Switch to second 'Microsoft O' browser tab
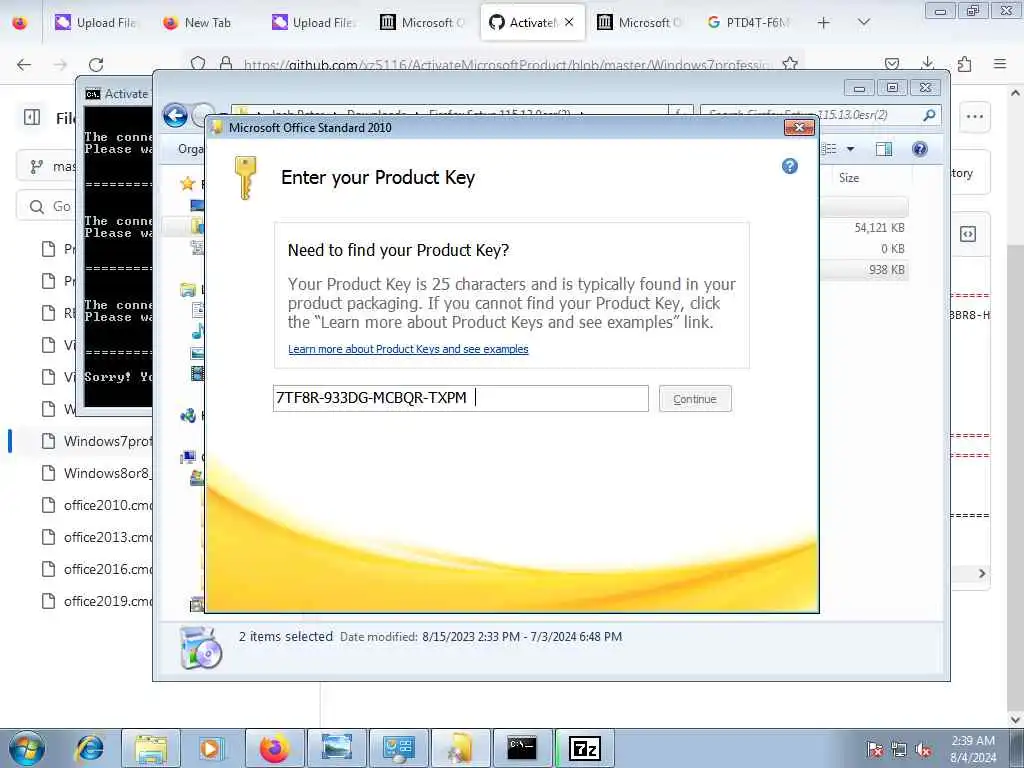 [x=639, y=22]
